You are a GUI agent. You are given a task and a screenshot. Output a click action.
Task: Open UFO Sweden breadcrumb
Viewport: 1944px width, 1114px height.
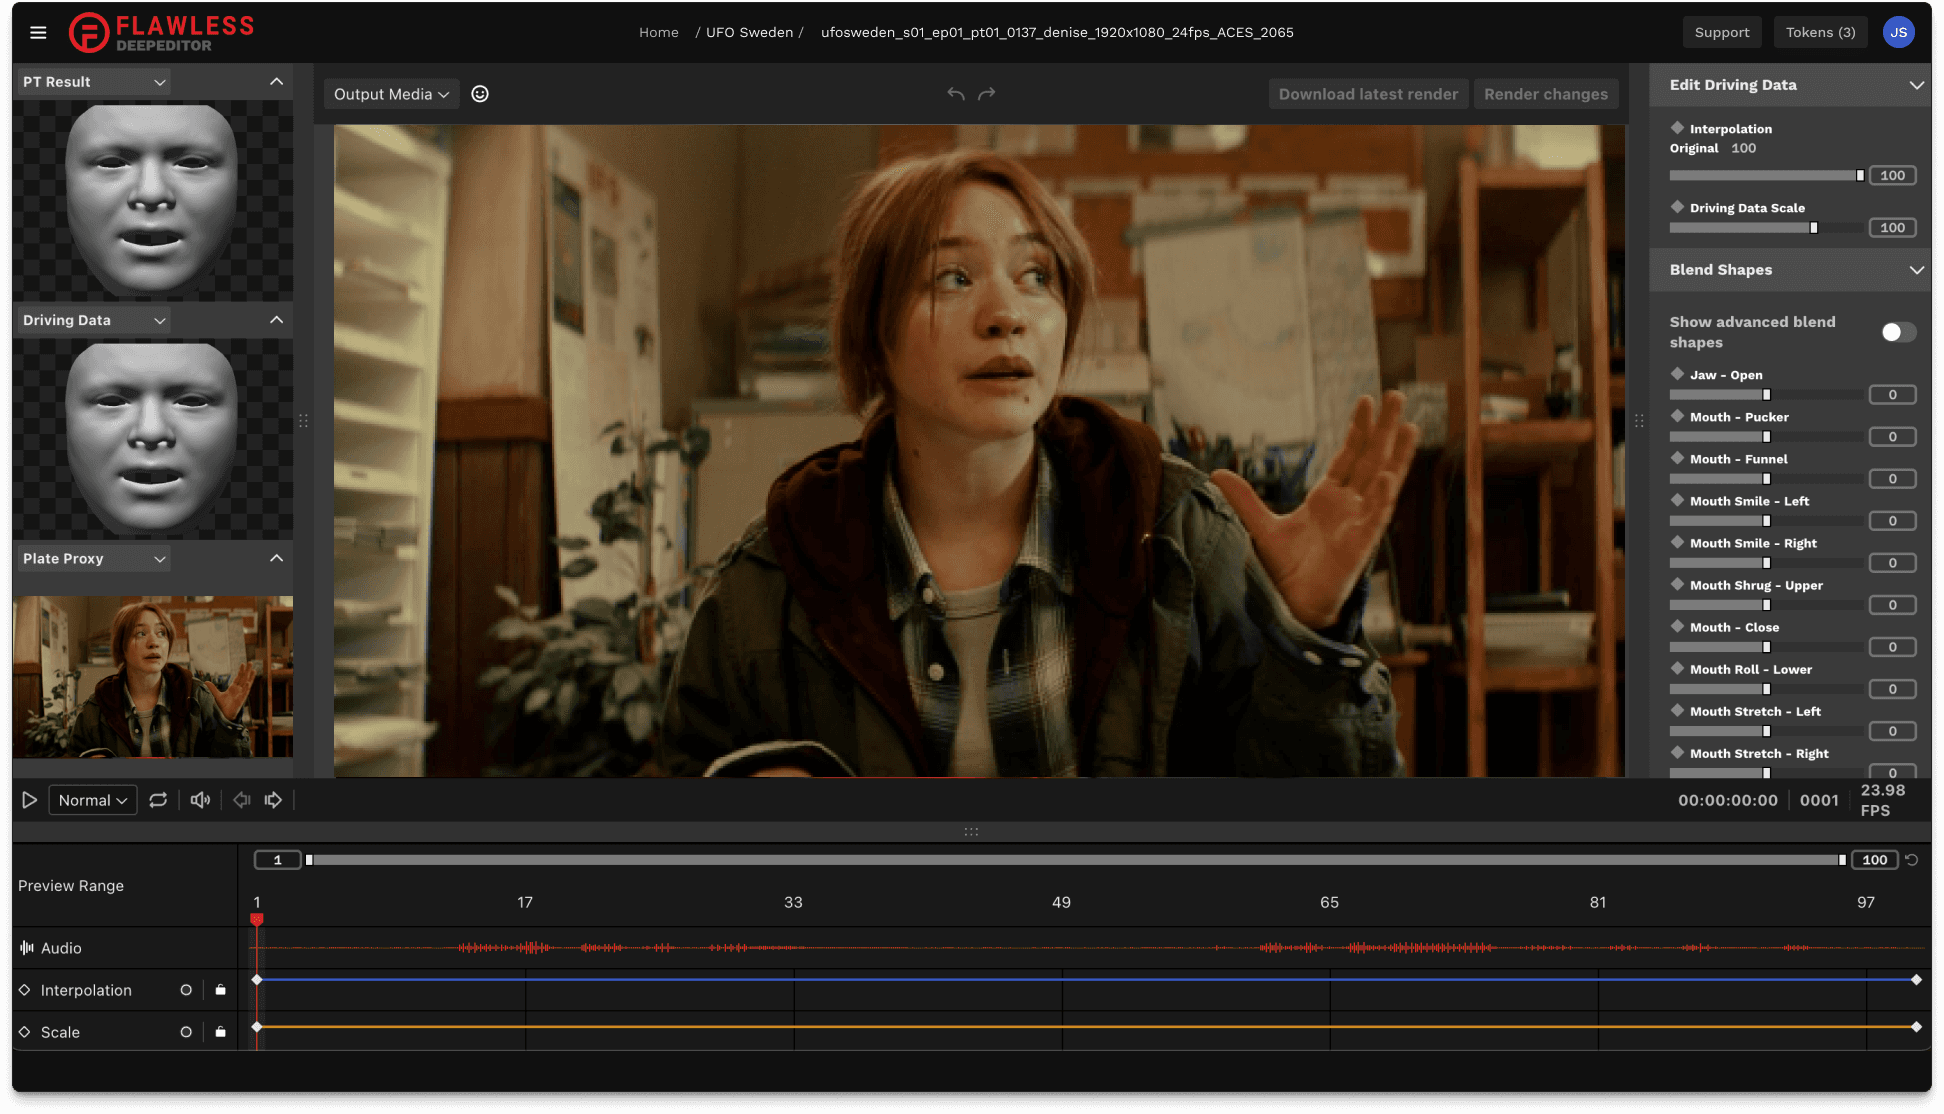(x=750, y=32)
